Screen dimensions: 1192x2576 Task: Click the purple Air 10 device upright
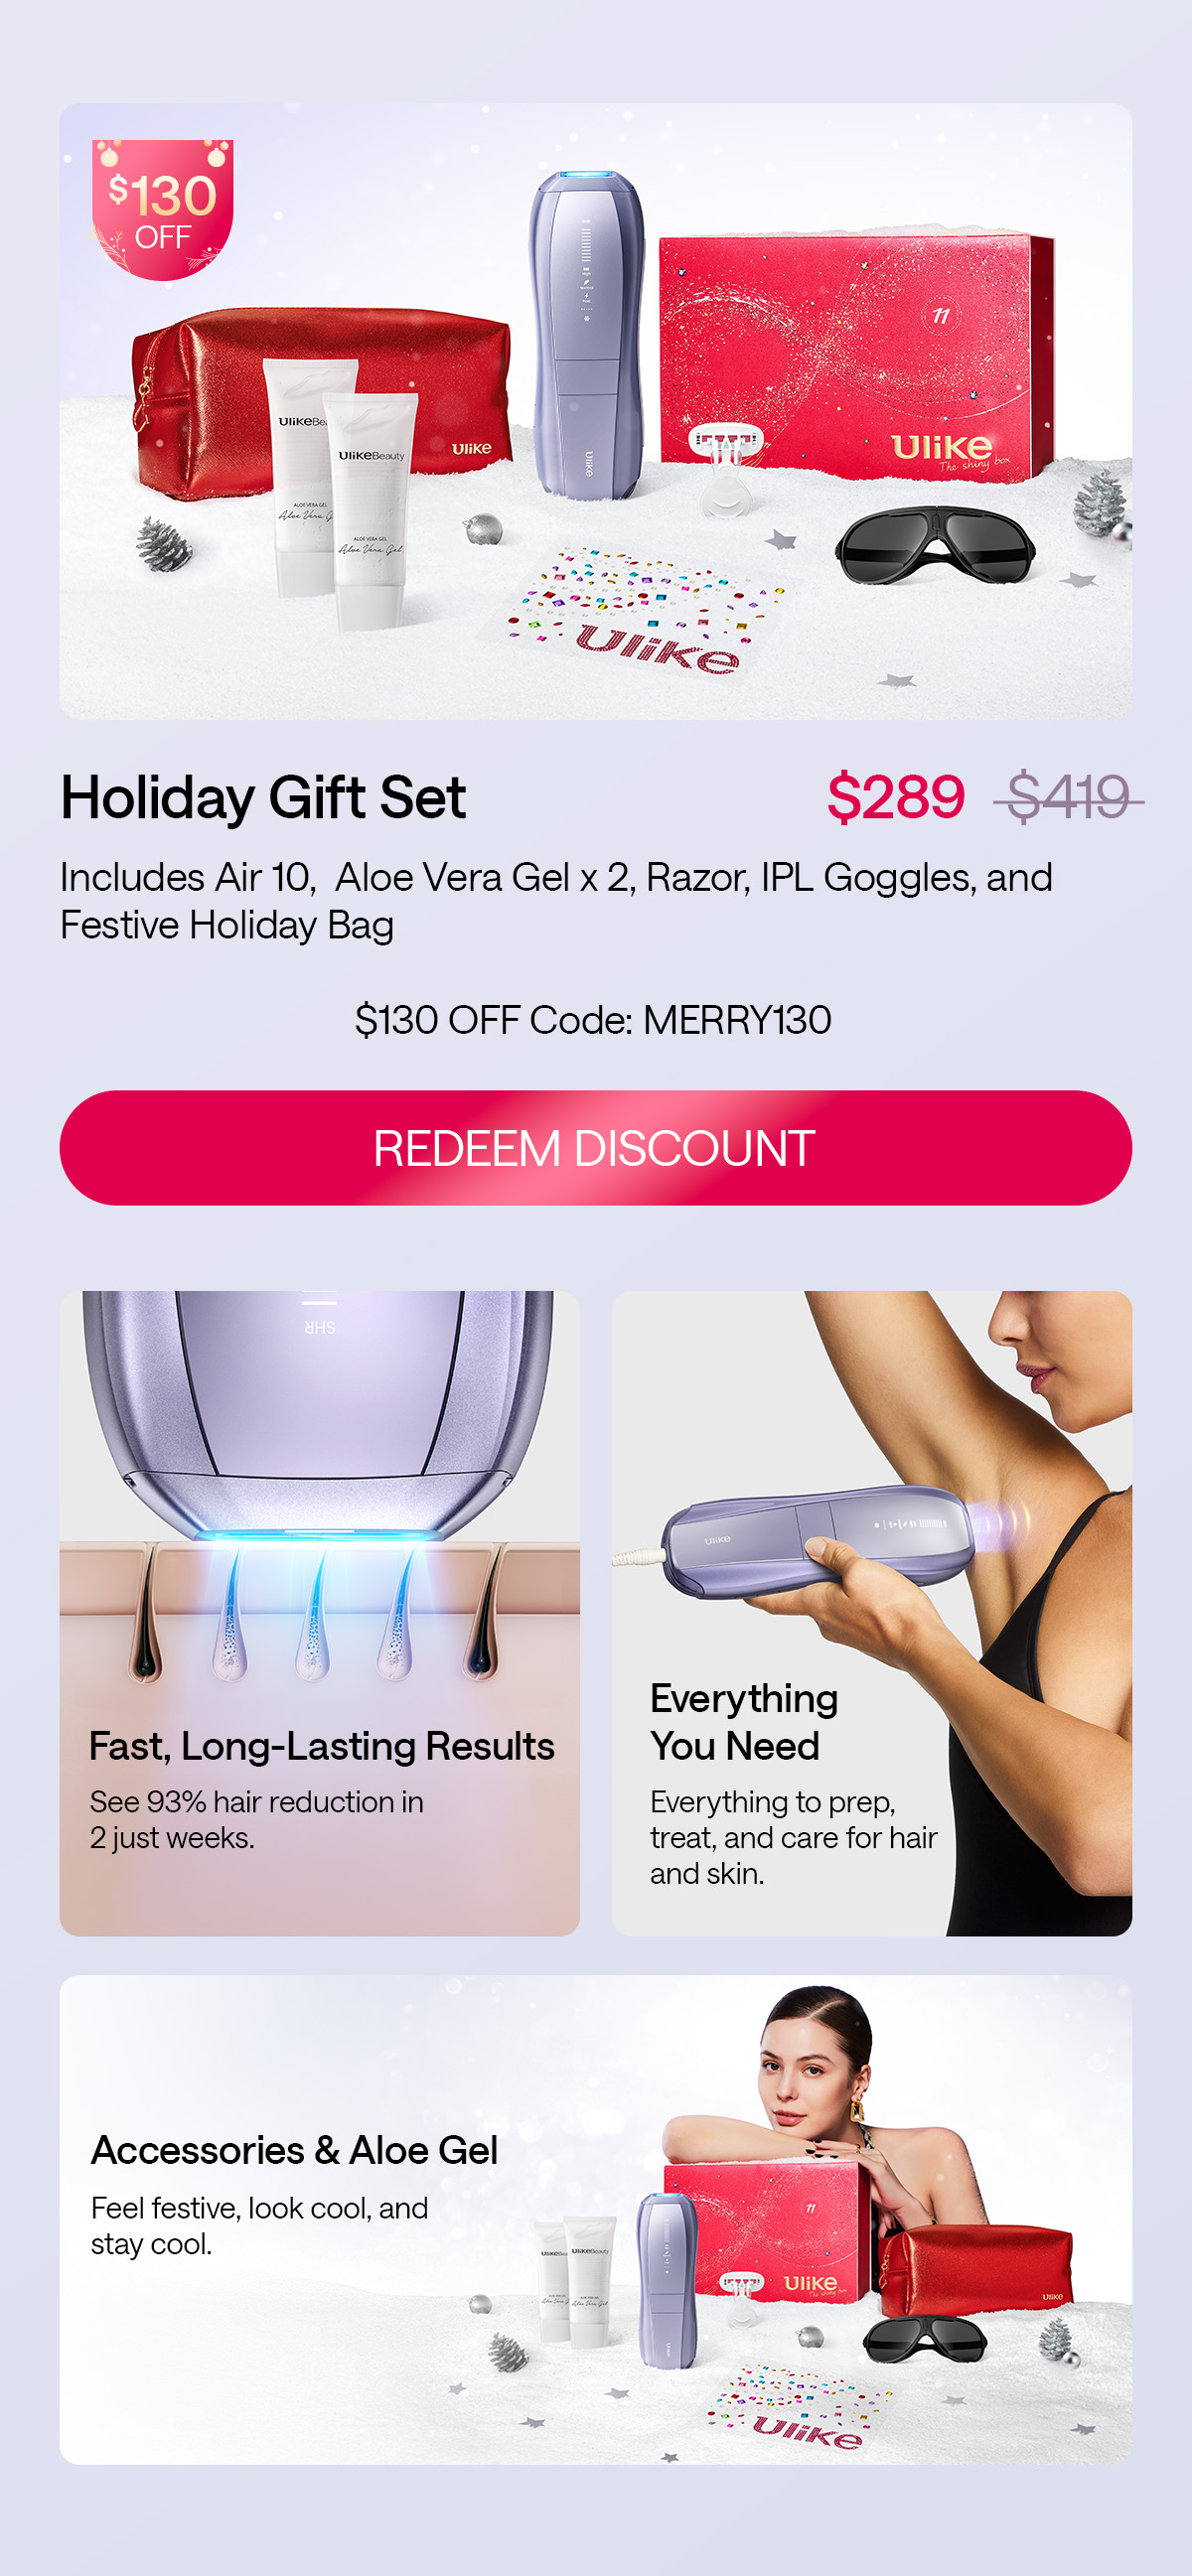[x=587, y=333]
